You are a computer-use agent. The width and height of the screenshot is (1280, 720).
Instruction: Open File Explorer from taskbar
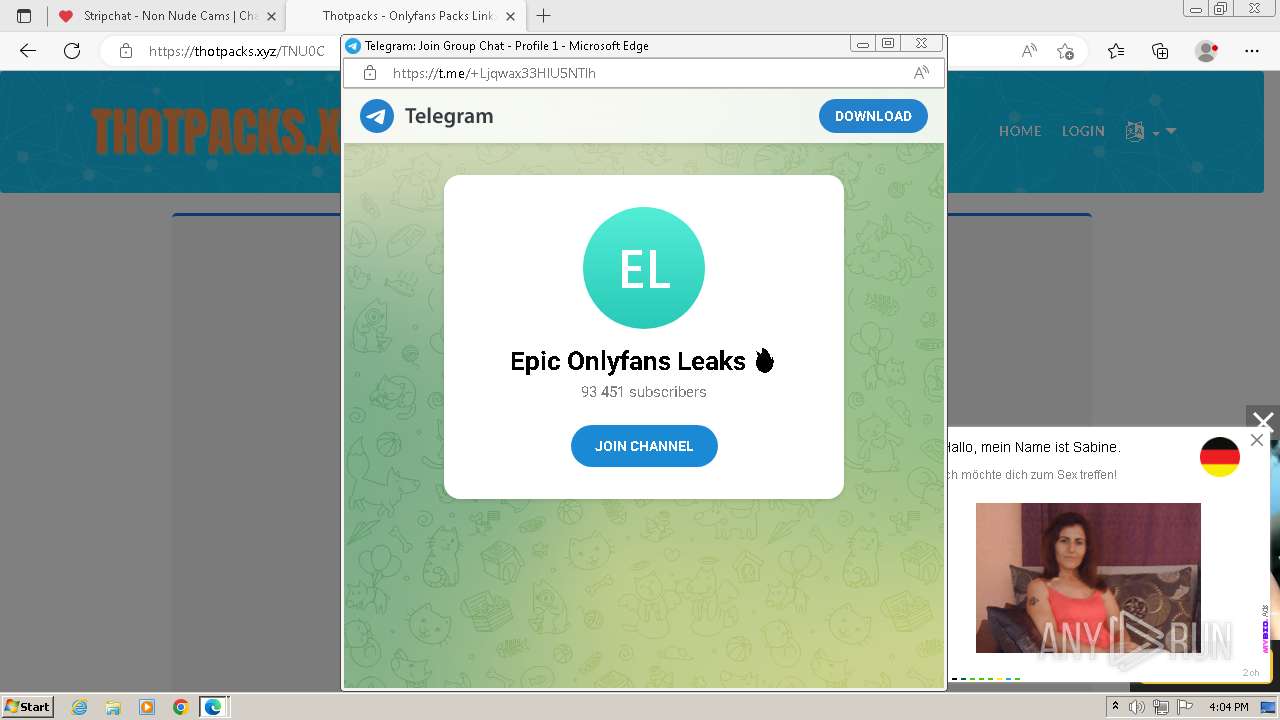point(113,707)
